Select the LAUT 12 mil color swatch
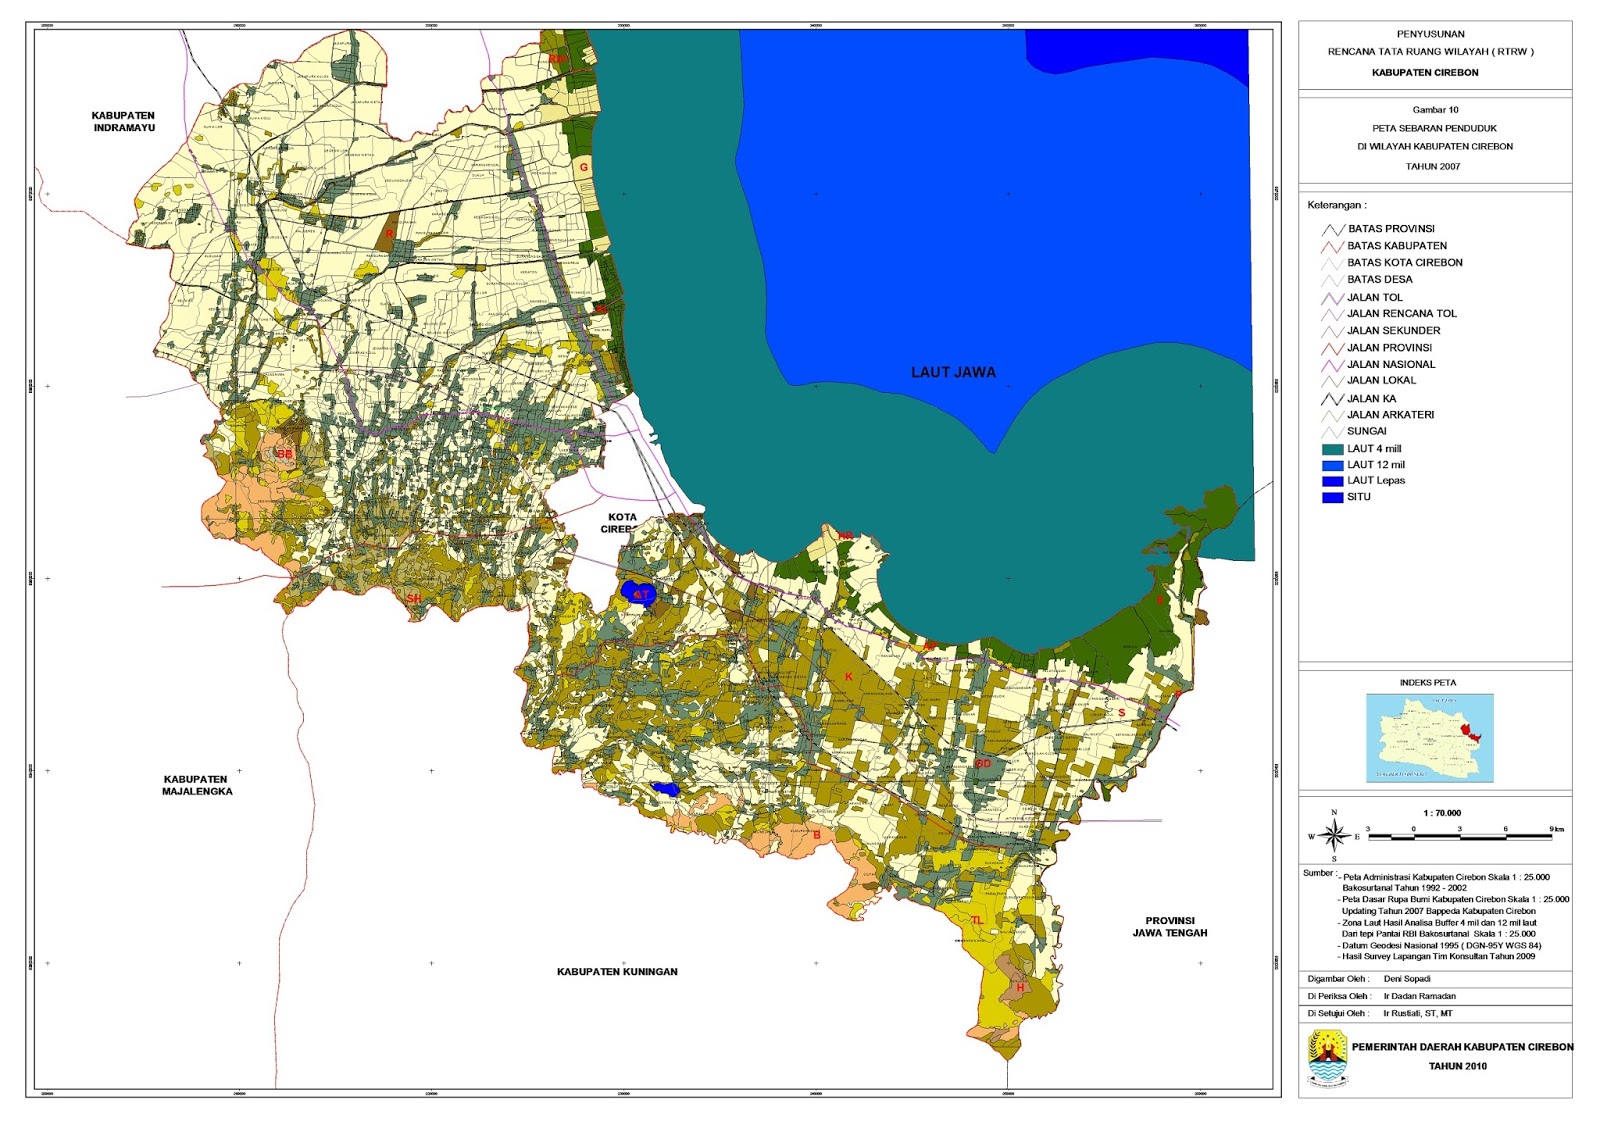This screenshot has height=1132, width=1600. tap(1332, 464)
